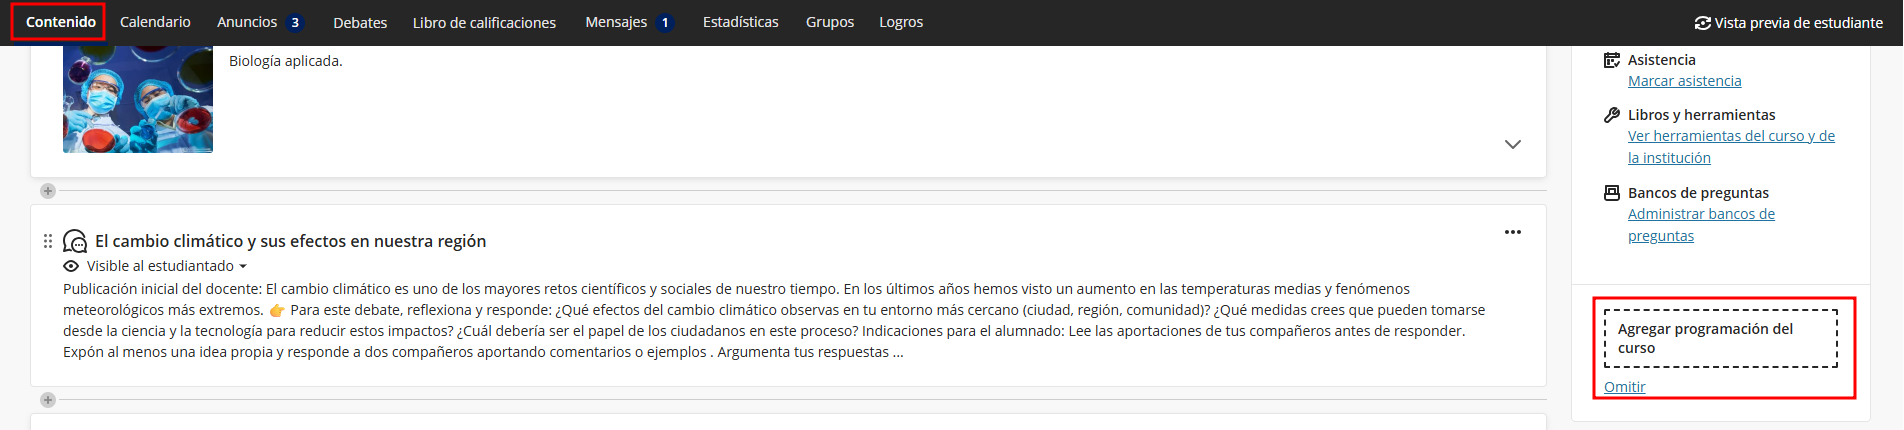Open the Libro de calificaciones tab
Image resolution: width=1904 pixels, height=430 pixels.
pos(484,22)
